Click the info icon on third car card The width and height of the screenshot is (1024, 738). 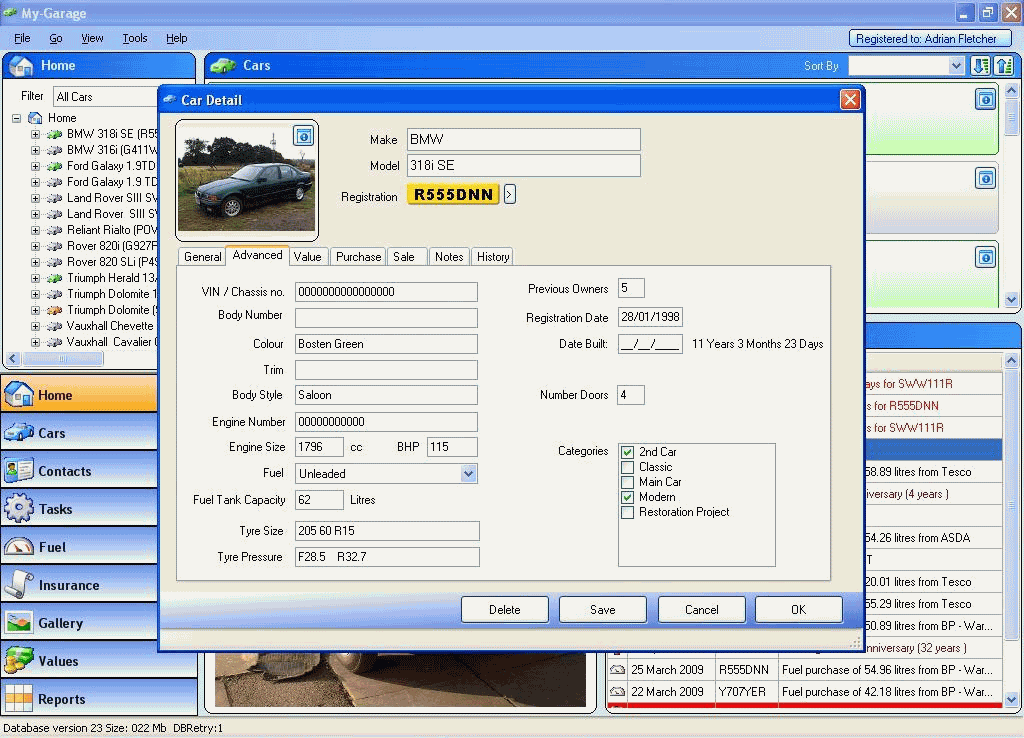pyautogui.click(x=985, y=257)
